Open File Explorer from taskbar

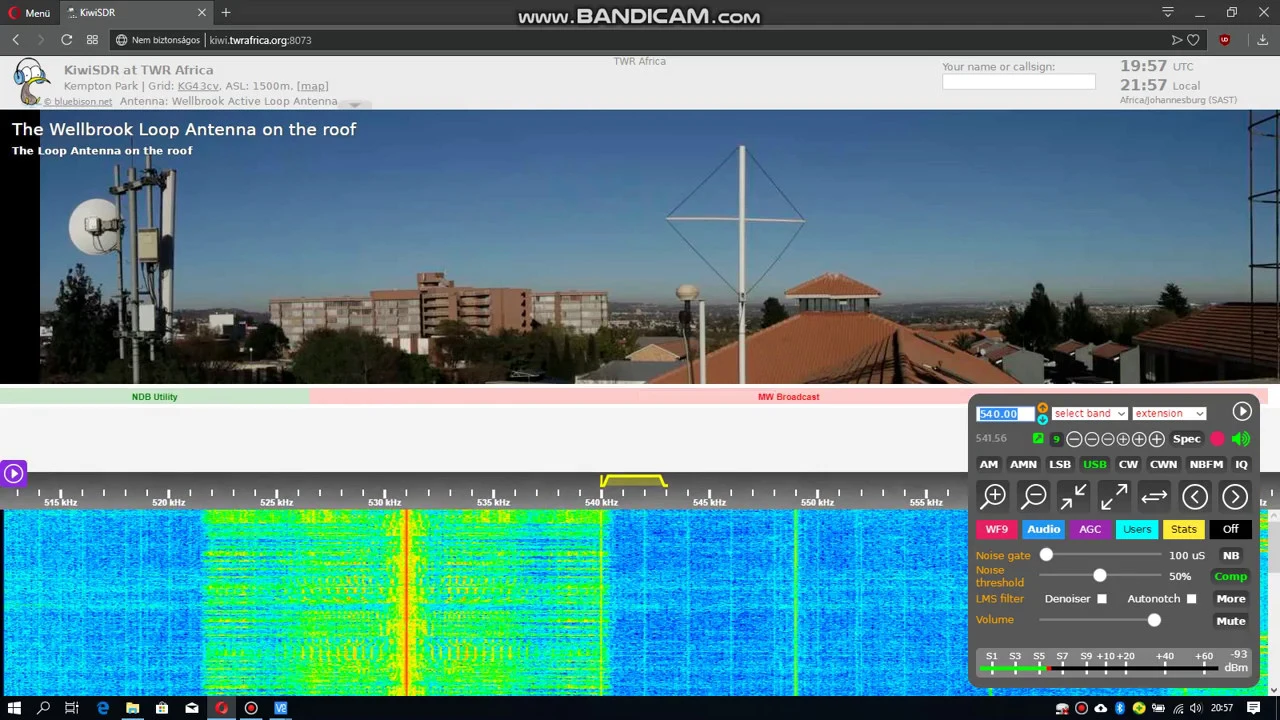pos(132,708)
